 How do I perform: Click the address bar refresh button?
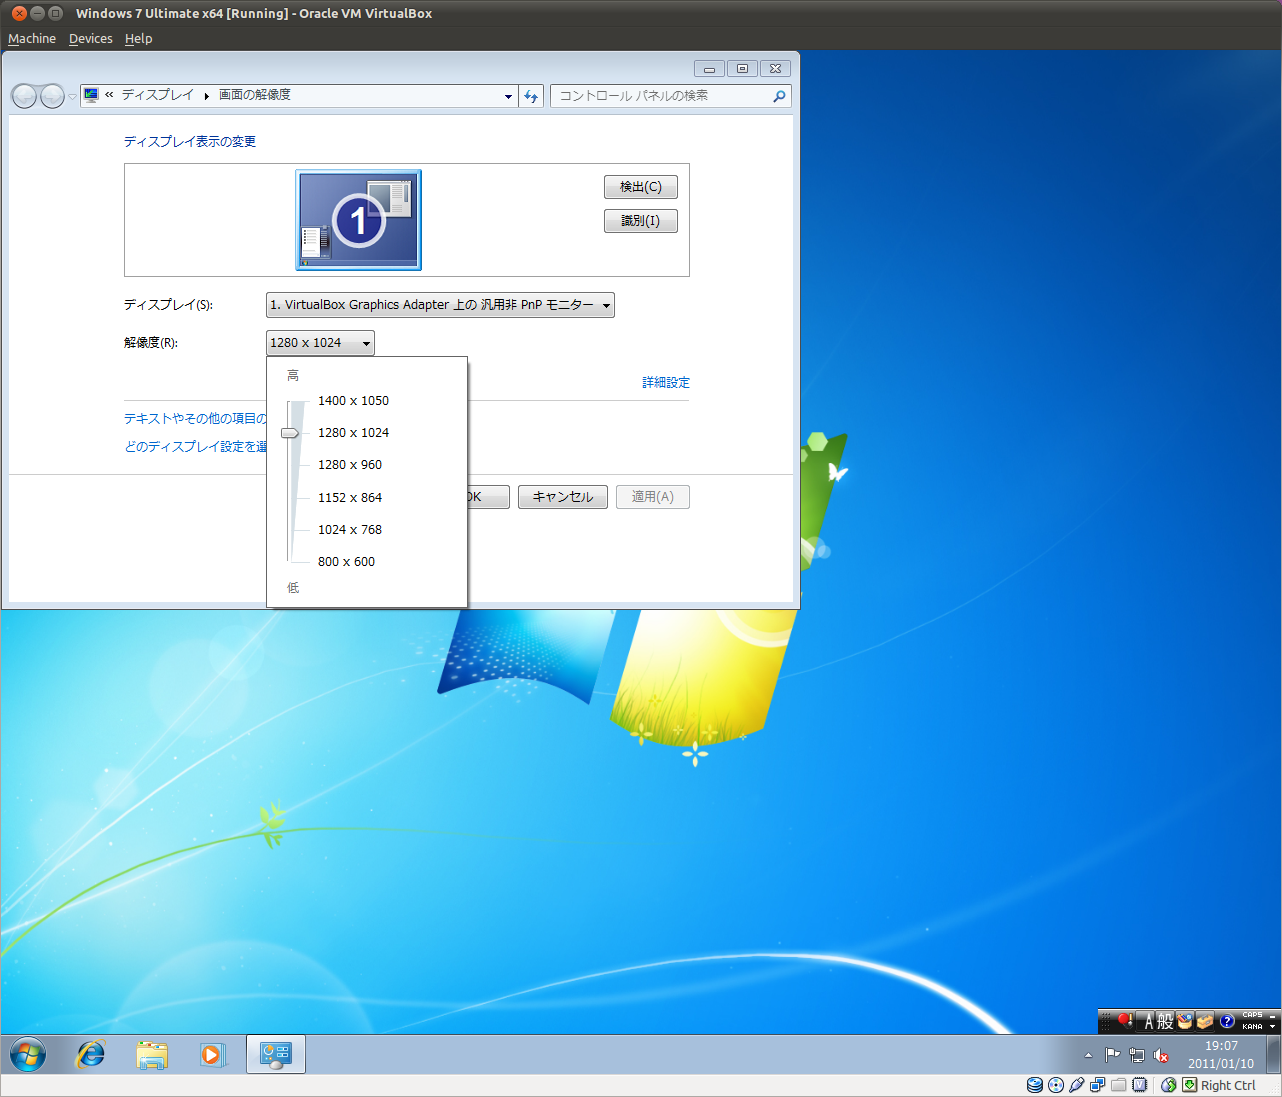click(531, 96)
